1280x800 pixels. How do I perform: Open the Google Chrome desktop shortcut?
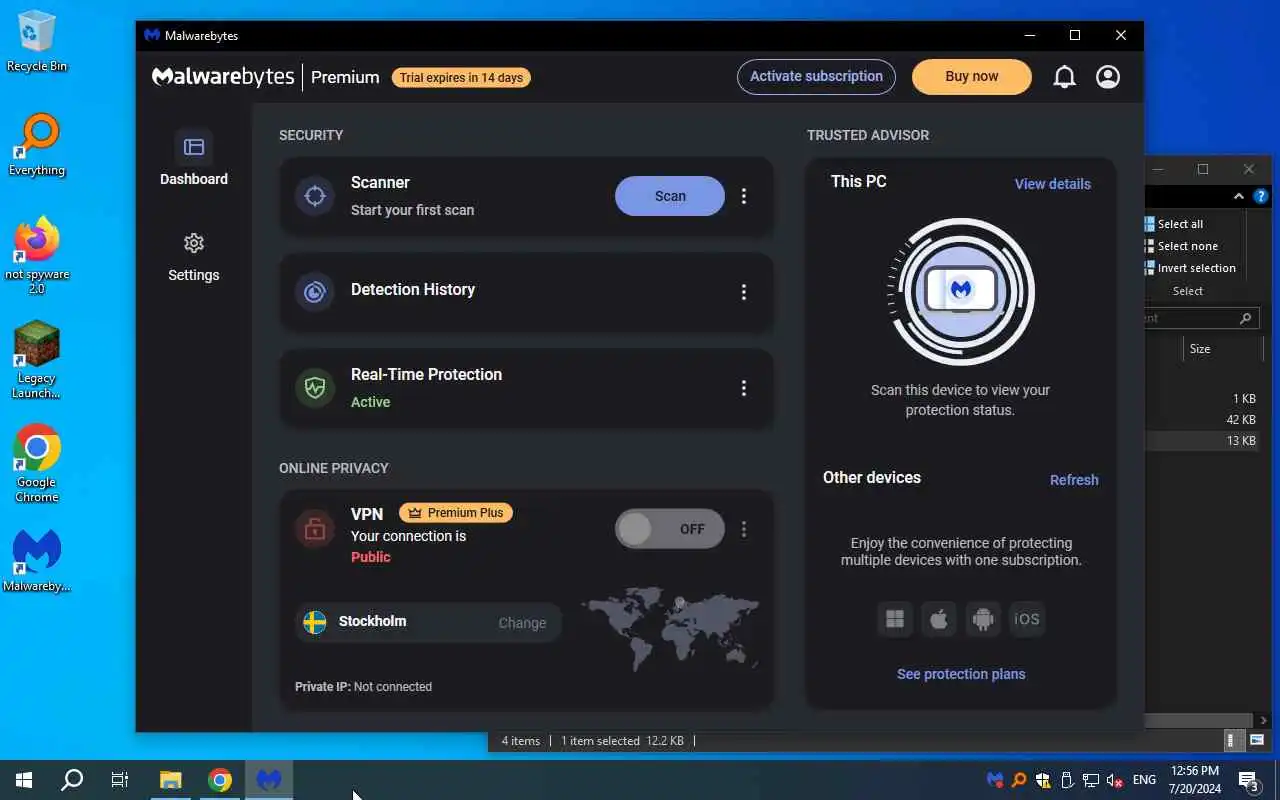click(x=37, y=464)
